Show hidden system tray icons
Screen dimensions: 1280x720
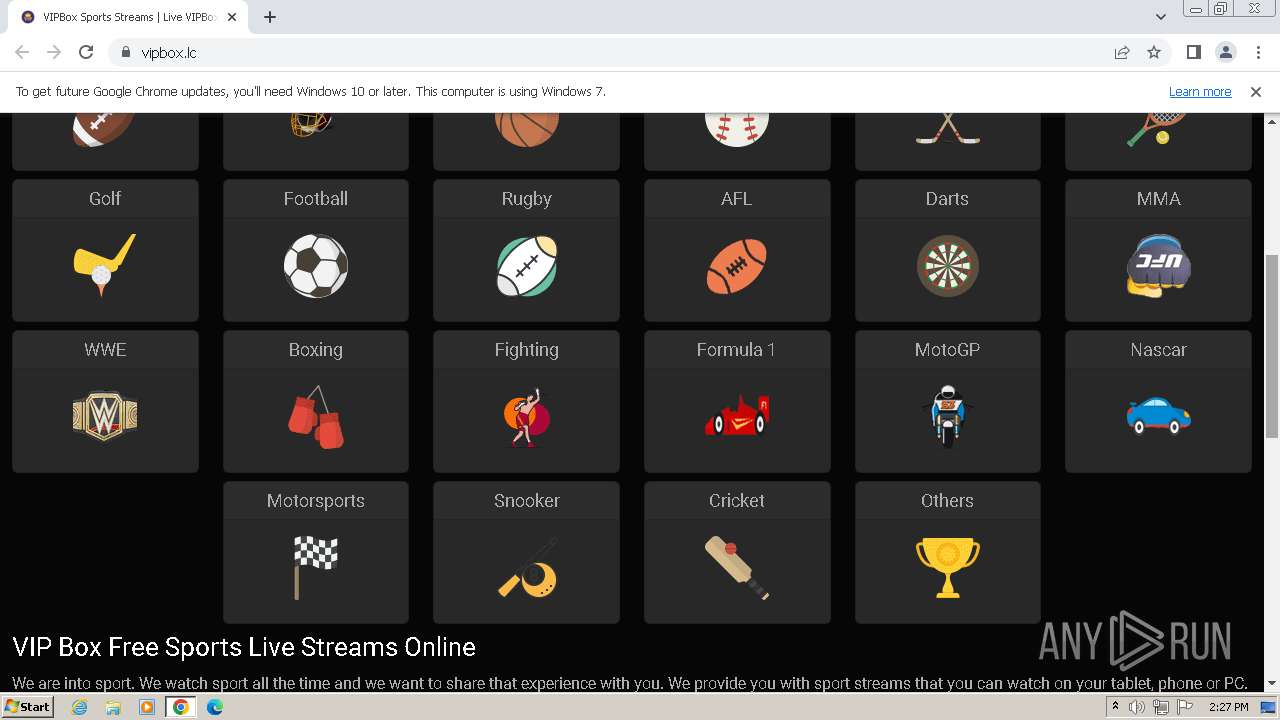1115,707
